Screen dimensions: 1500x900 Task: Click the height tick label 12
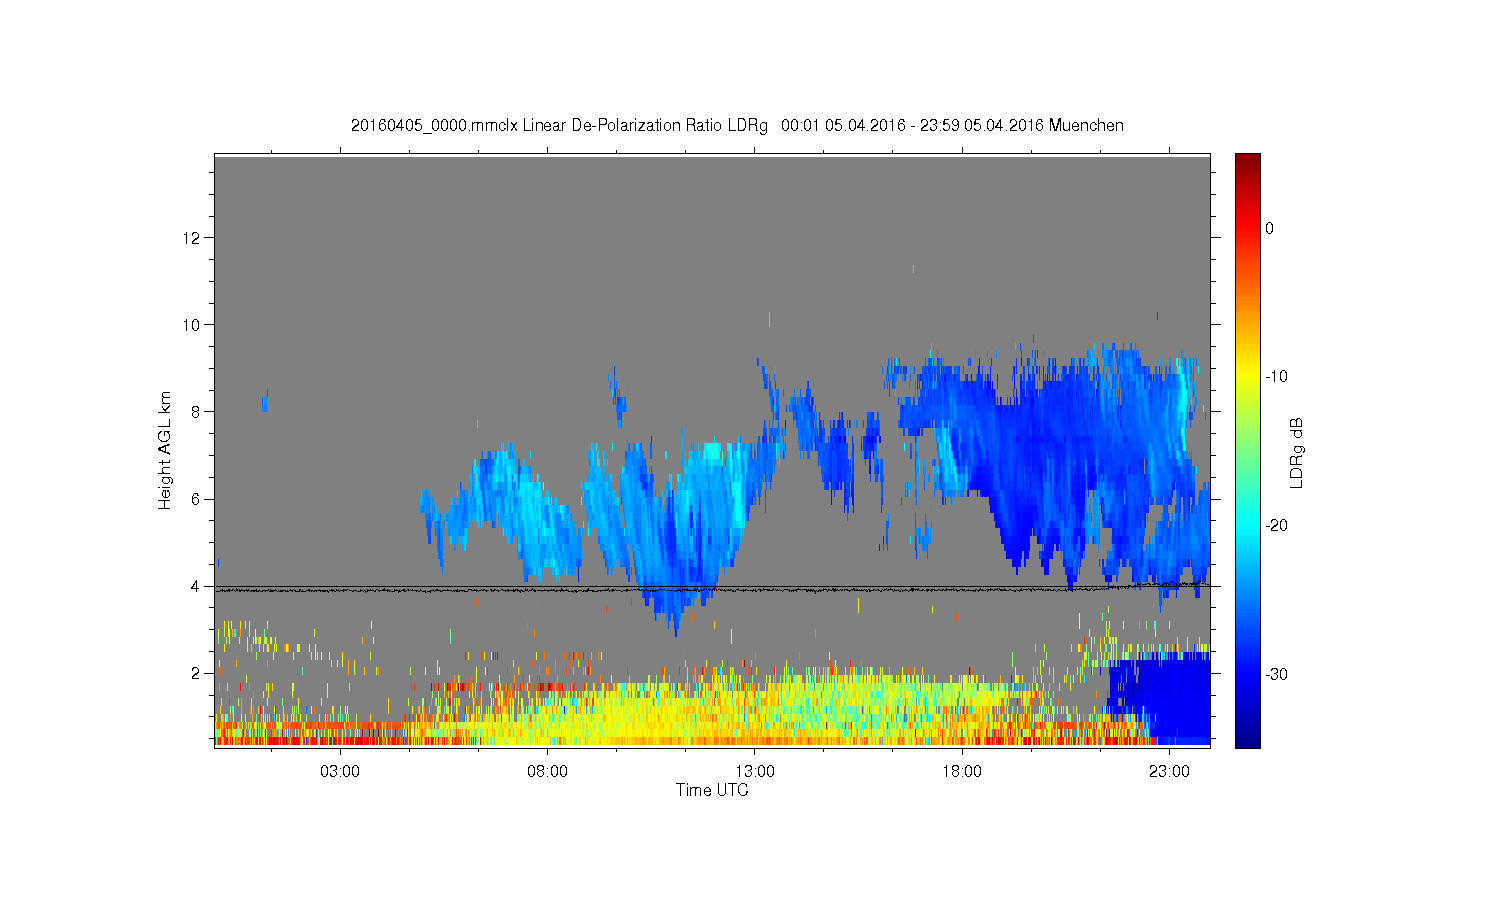tap(192, 237)
